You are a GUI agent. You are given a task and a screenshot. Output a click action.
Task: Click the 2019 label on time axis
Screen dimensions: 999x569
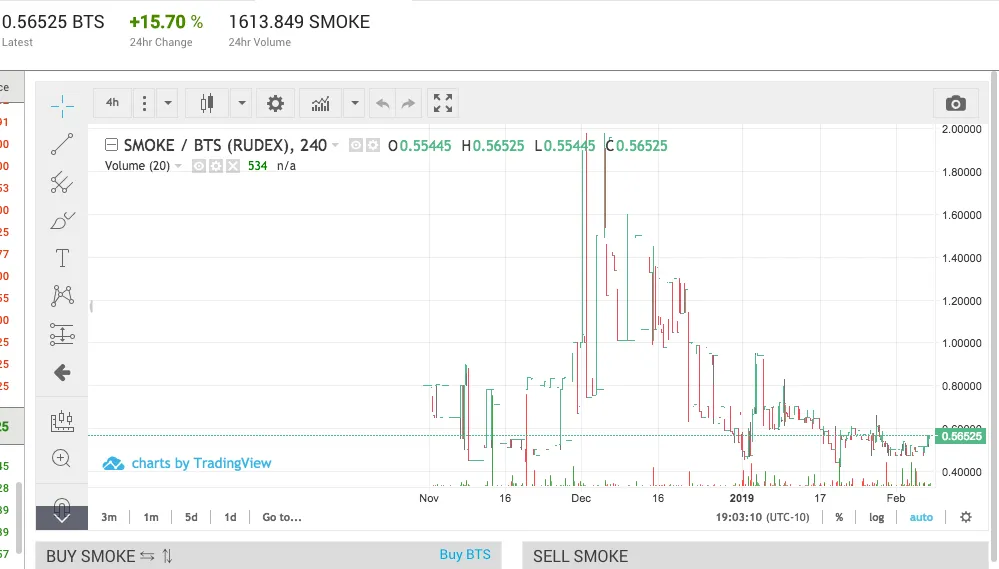click(742, 498)
